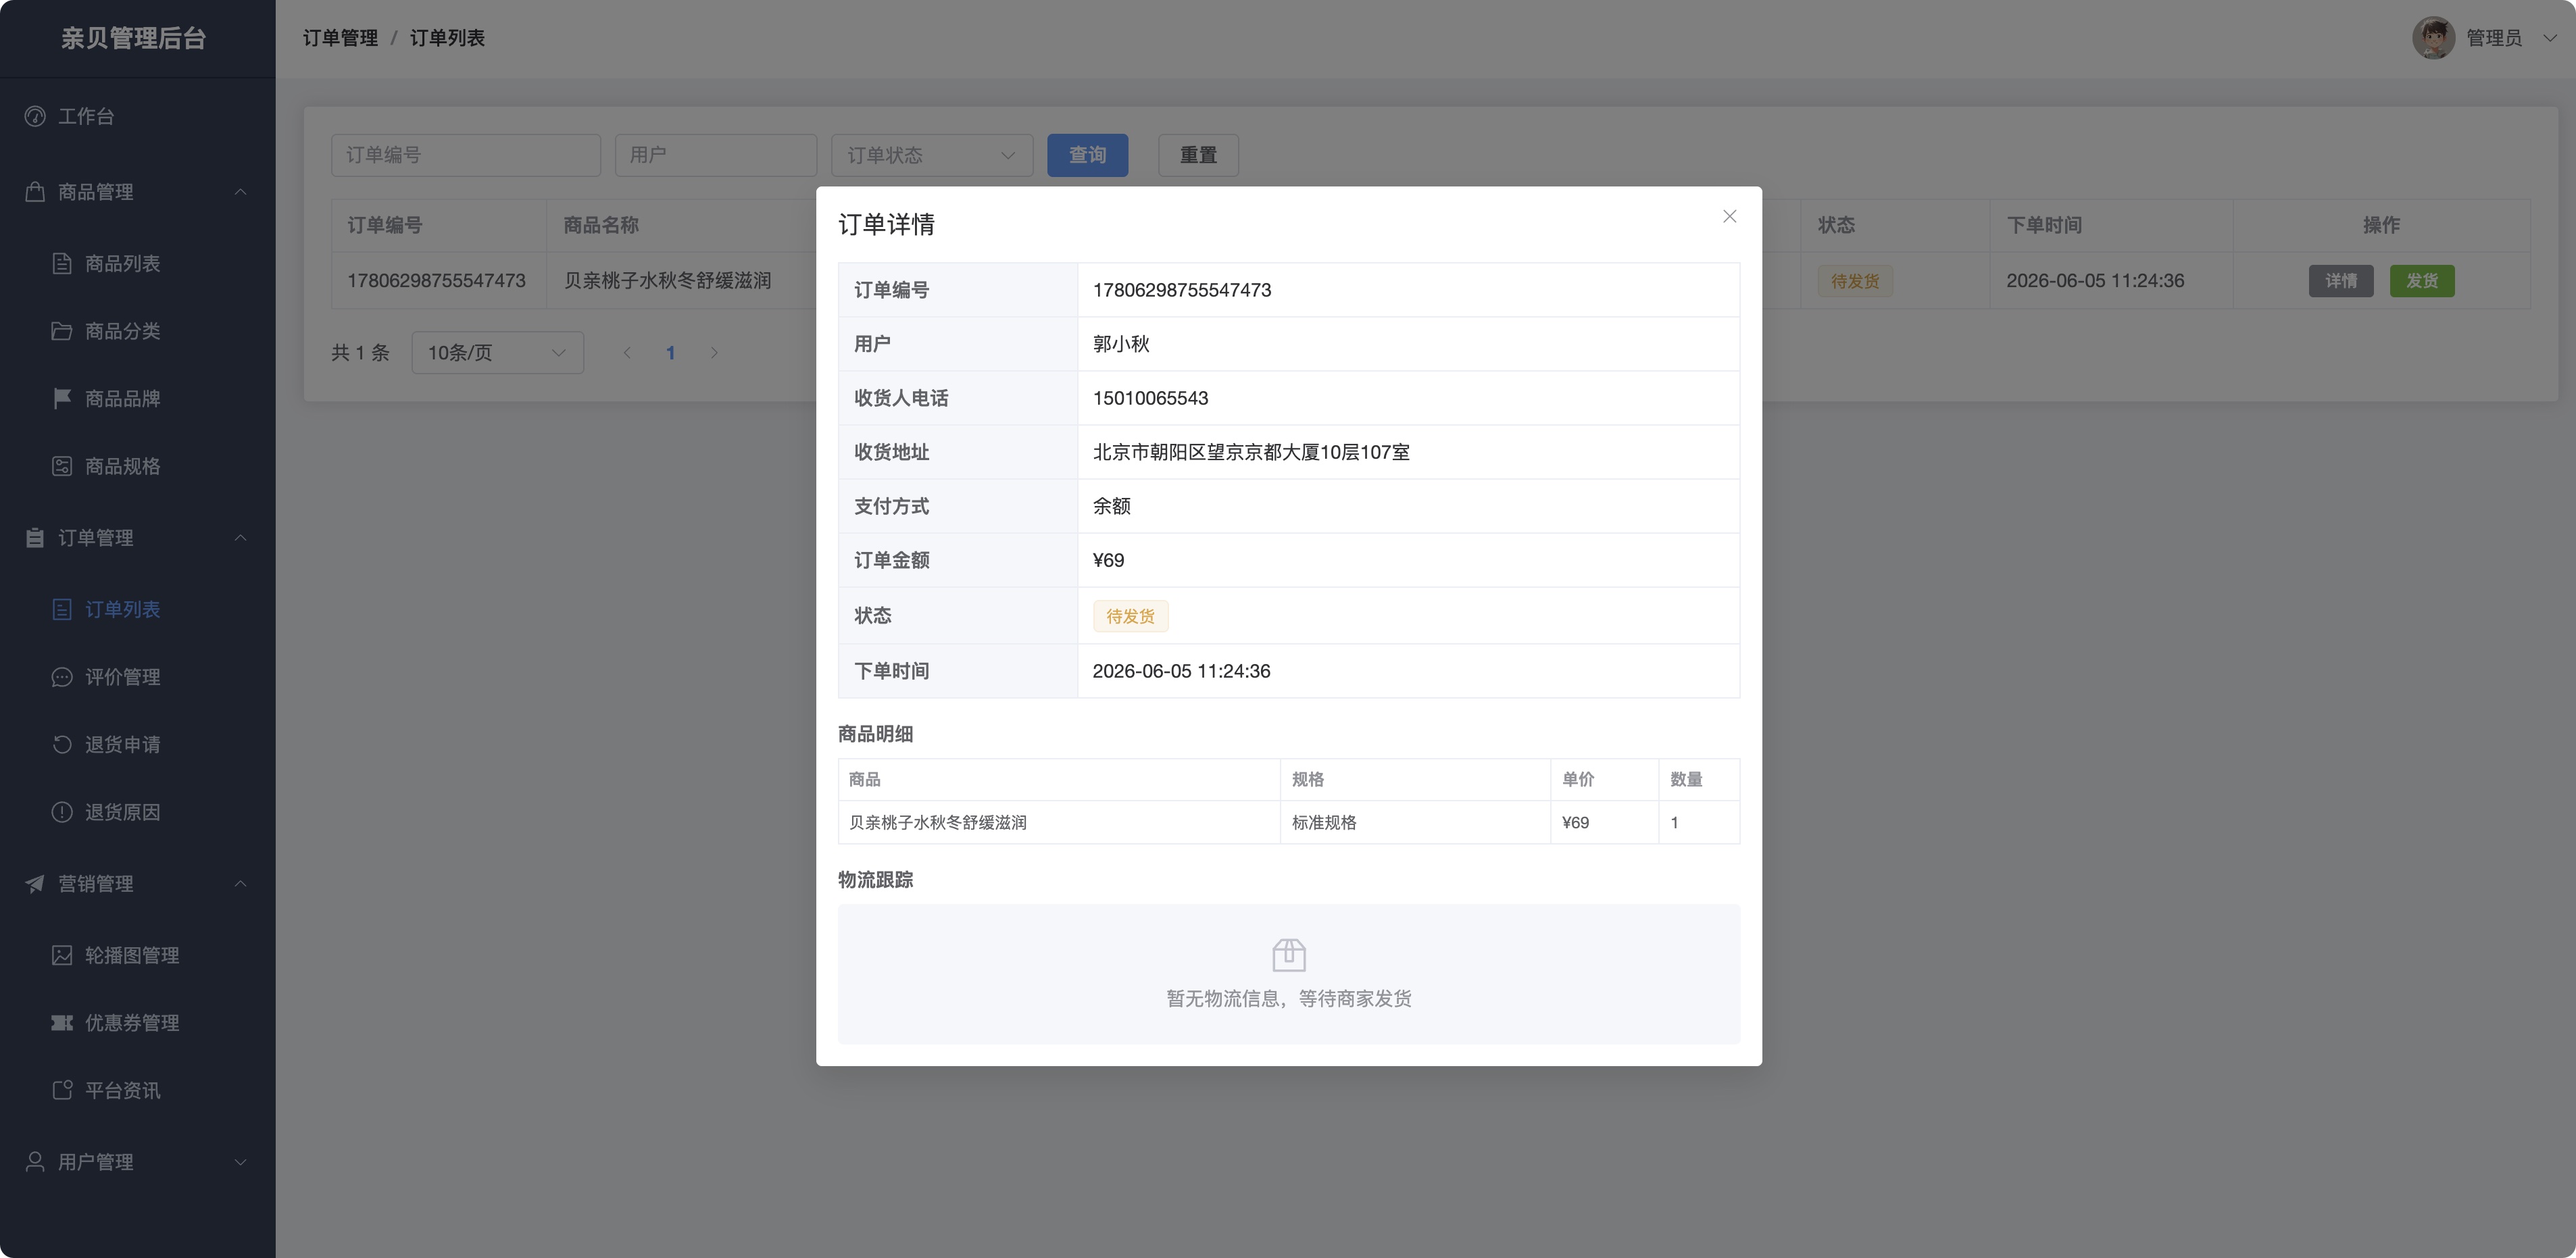
Task: Click the 优惠券管理 ticket icon
Action: coord(62,1022)
